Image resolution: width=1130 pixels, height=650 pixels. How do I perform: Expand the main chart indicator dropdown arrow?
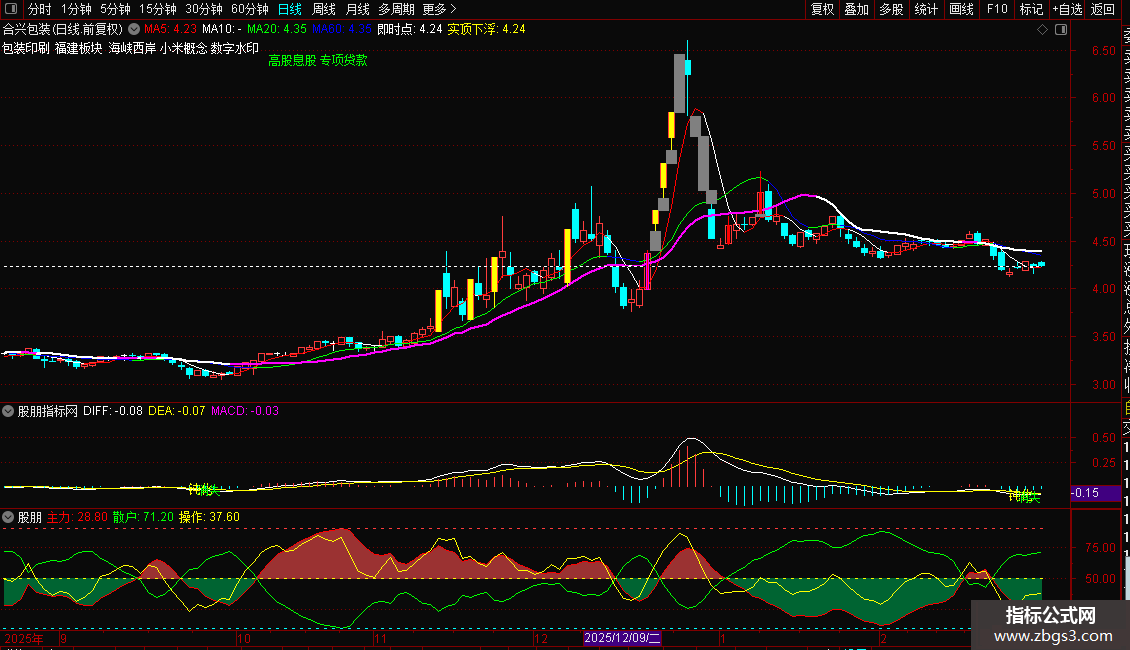[134, 30]
